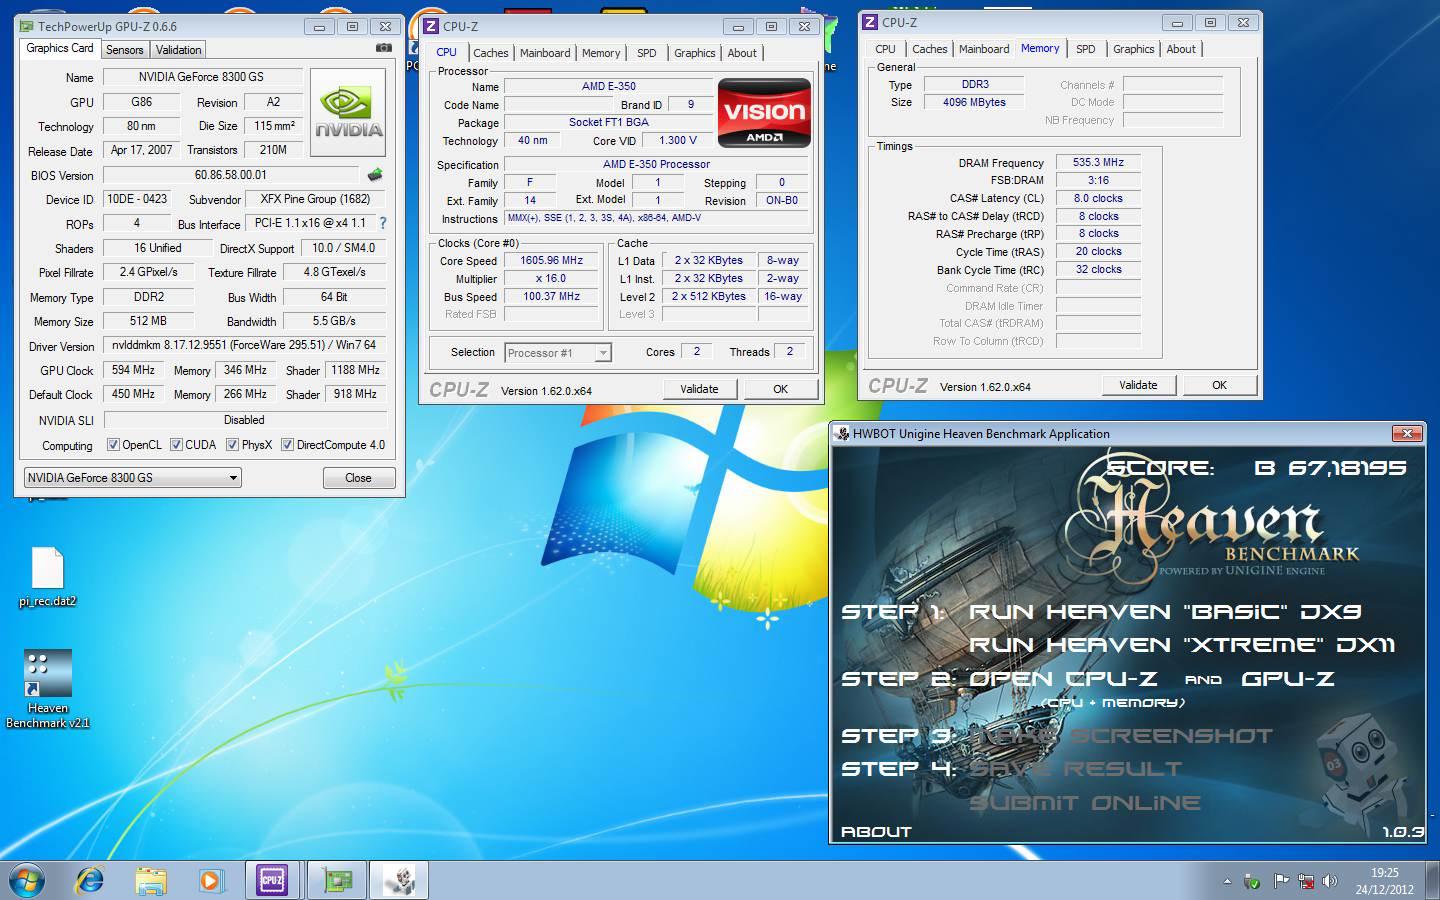Click the Show Desktop strip at taskbar end

pyautogui.click(x=1433, y=880)
